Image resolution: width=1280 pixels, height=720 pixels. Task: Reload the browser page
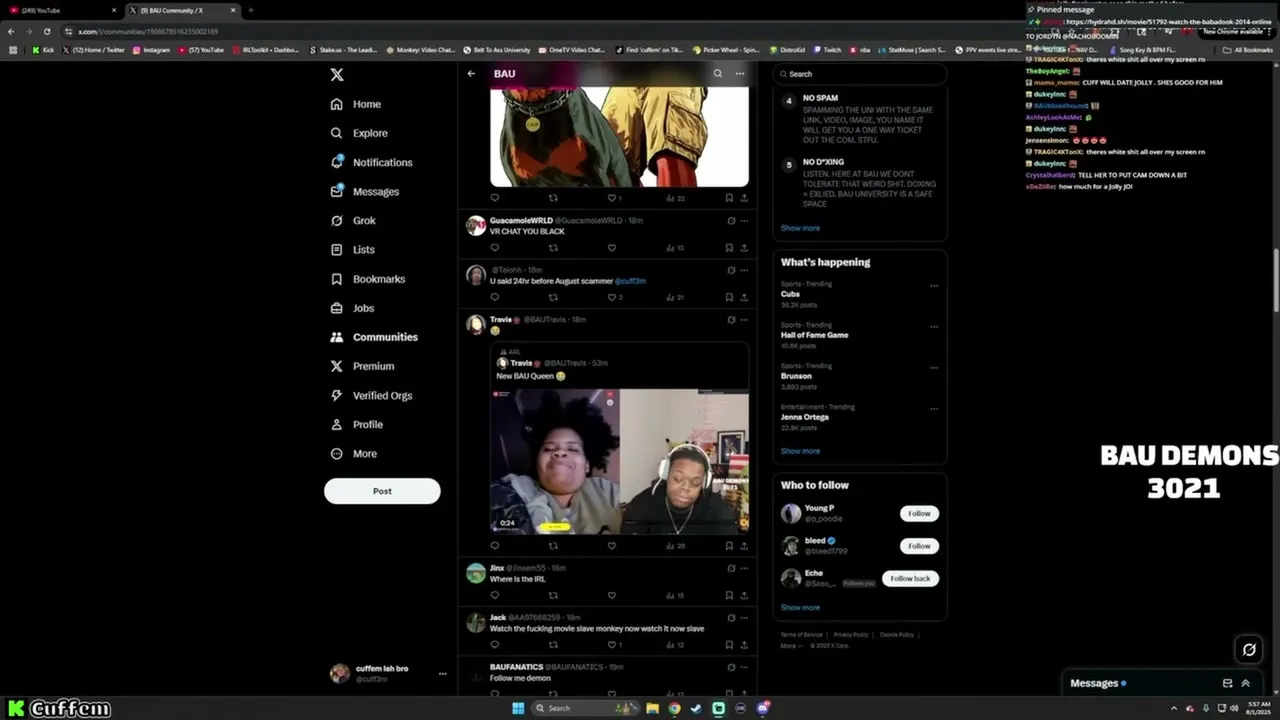pos(46,31)
